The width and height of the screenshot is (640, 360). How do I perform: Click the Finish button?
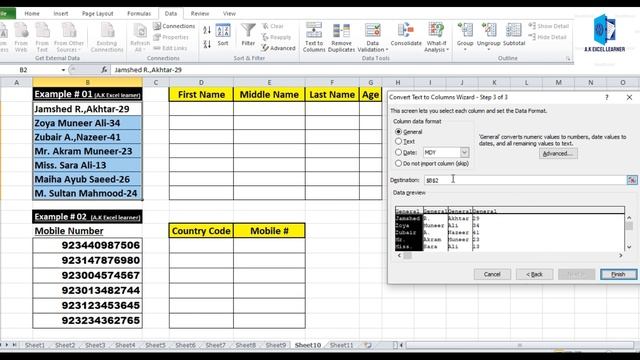(618, 274)
